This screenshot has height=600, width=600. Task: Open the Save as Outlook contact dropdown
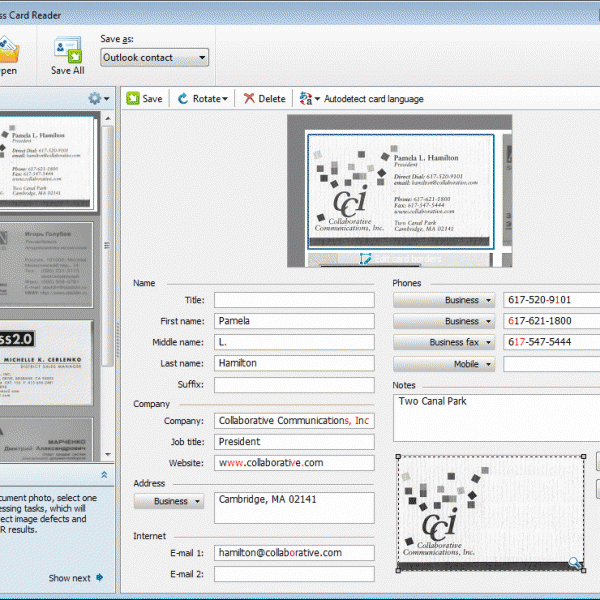[x=155, y=58]
